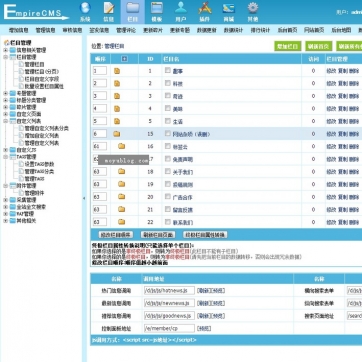Image resolution: width=362 pixels, height=362 pixels.
Task: Click the folder icon of ID 16 row
Action: (122, 146)
